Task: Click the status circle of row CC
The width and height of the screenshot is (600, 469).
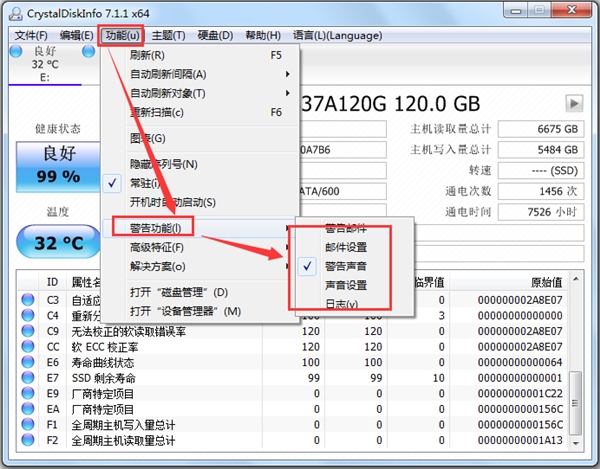Action: click(x=28, y=347)
